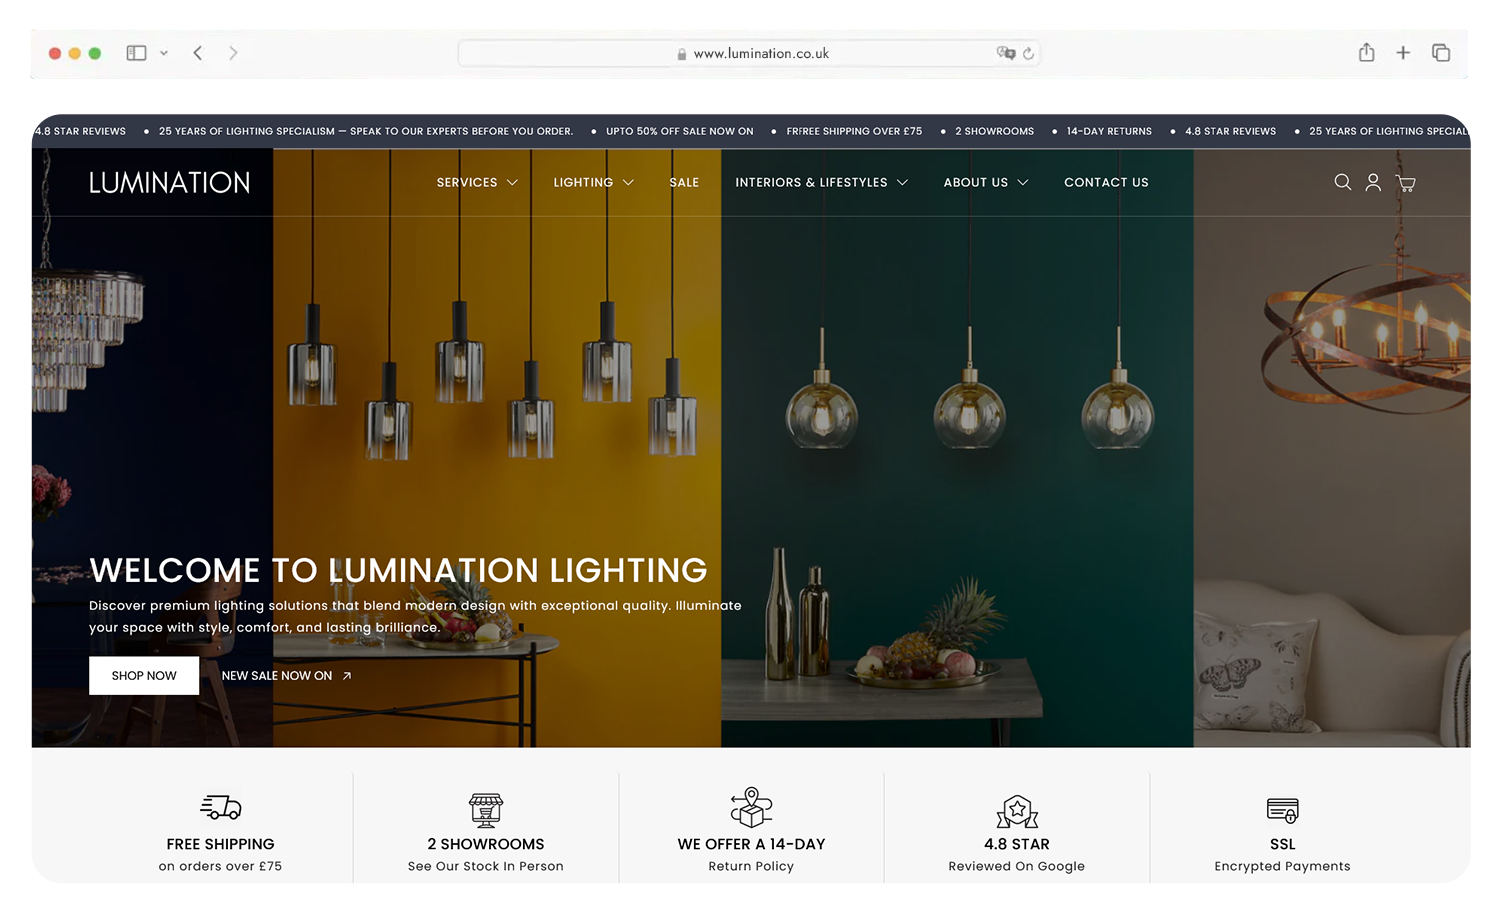
Task: Open the About Us dropdown
Action: 985,182
